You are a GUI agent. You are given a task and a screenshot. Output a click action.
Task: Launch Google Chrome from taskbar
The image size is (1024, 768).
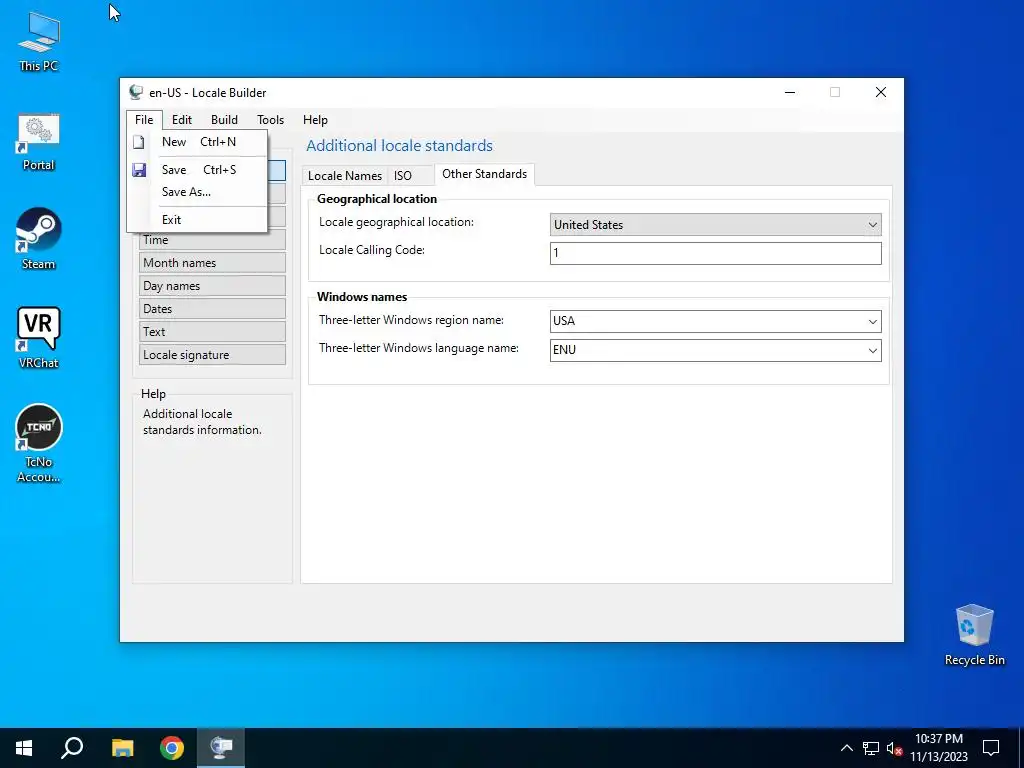[172, 748]
